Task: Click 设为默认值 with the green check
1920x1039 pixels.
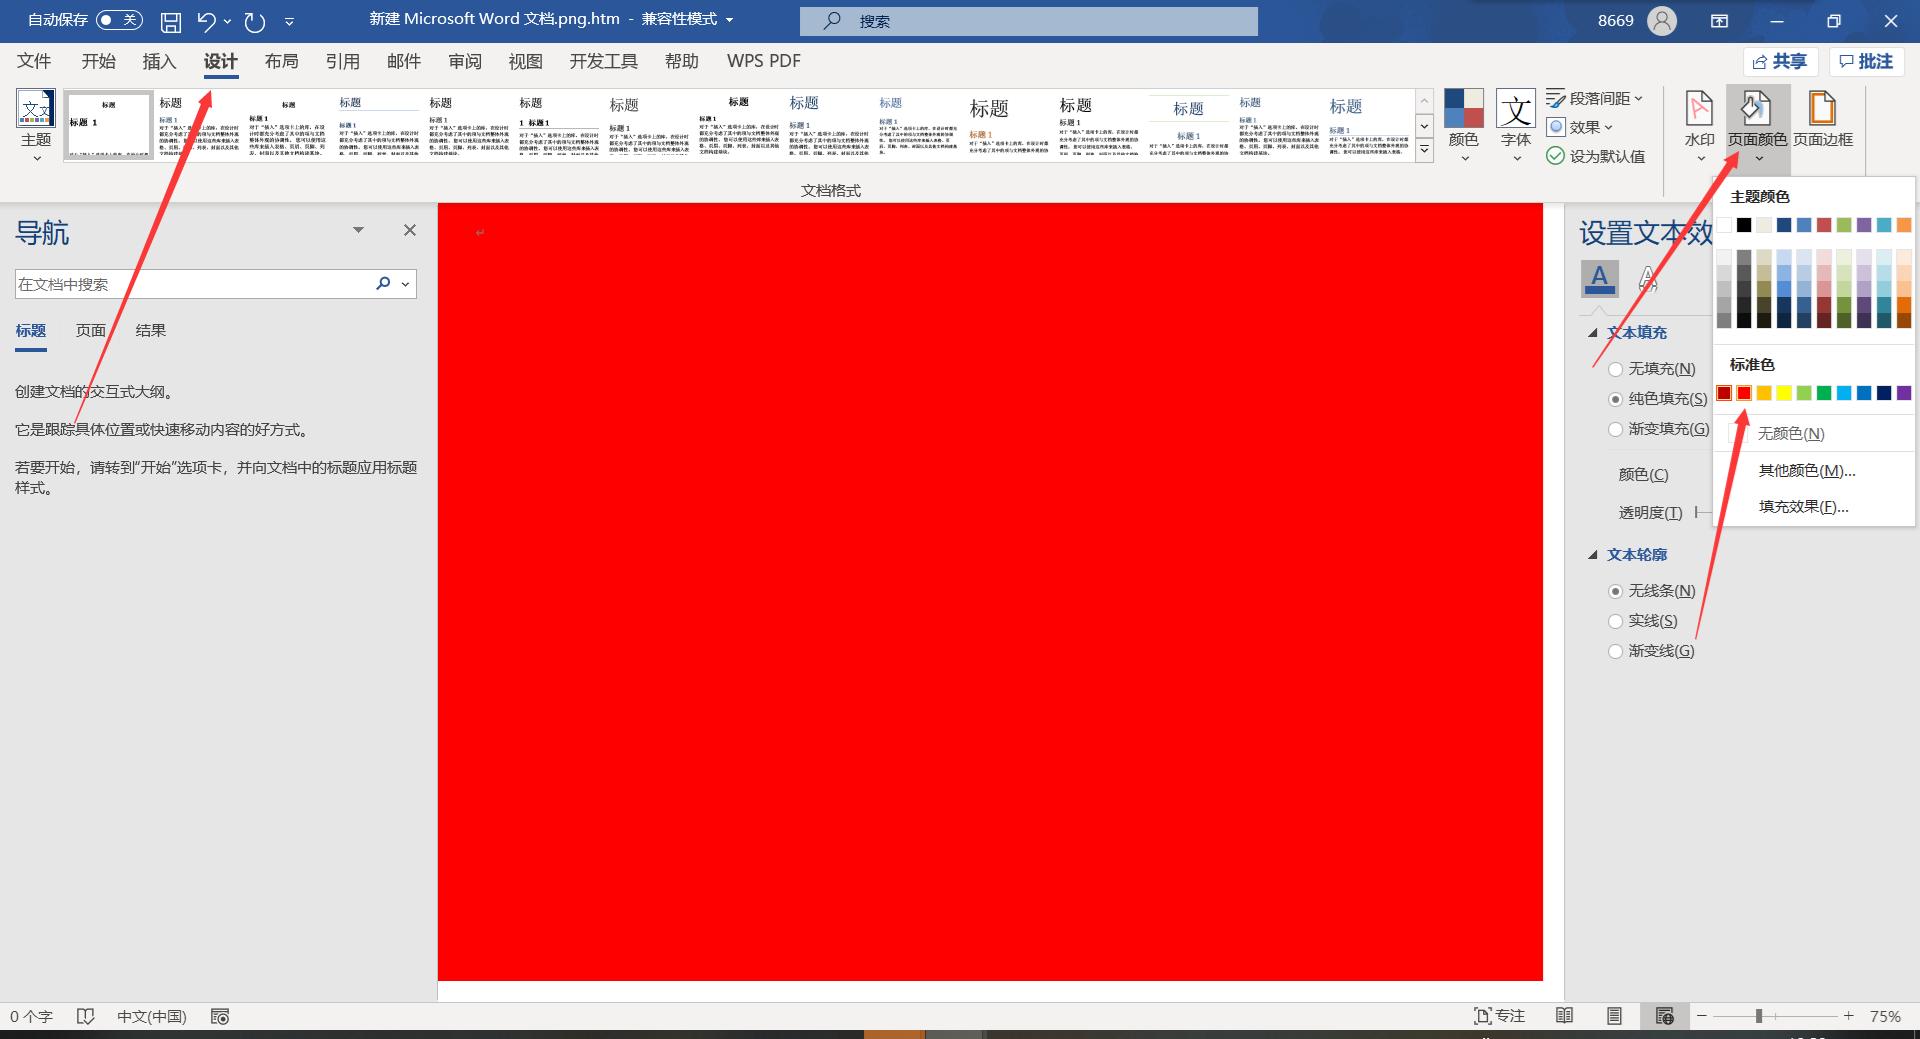Action: [1596, 156]
